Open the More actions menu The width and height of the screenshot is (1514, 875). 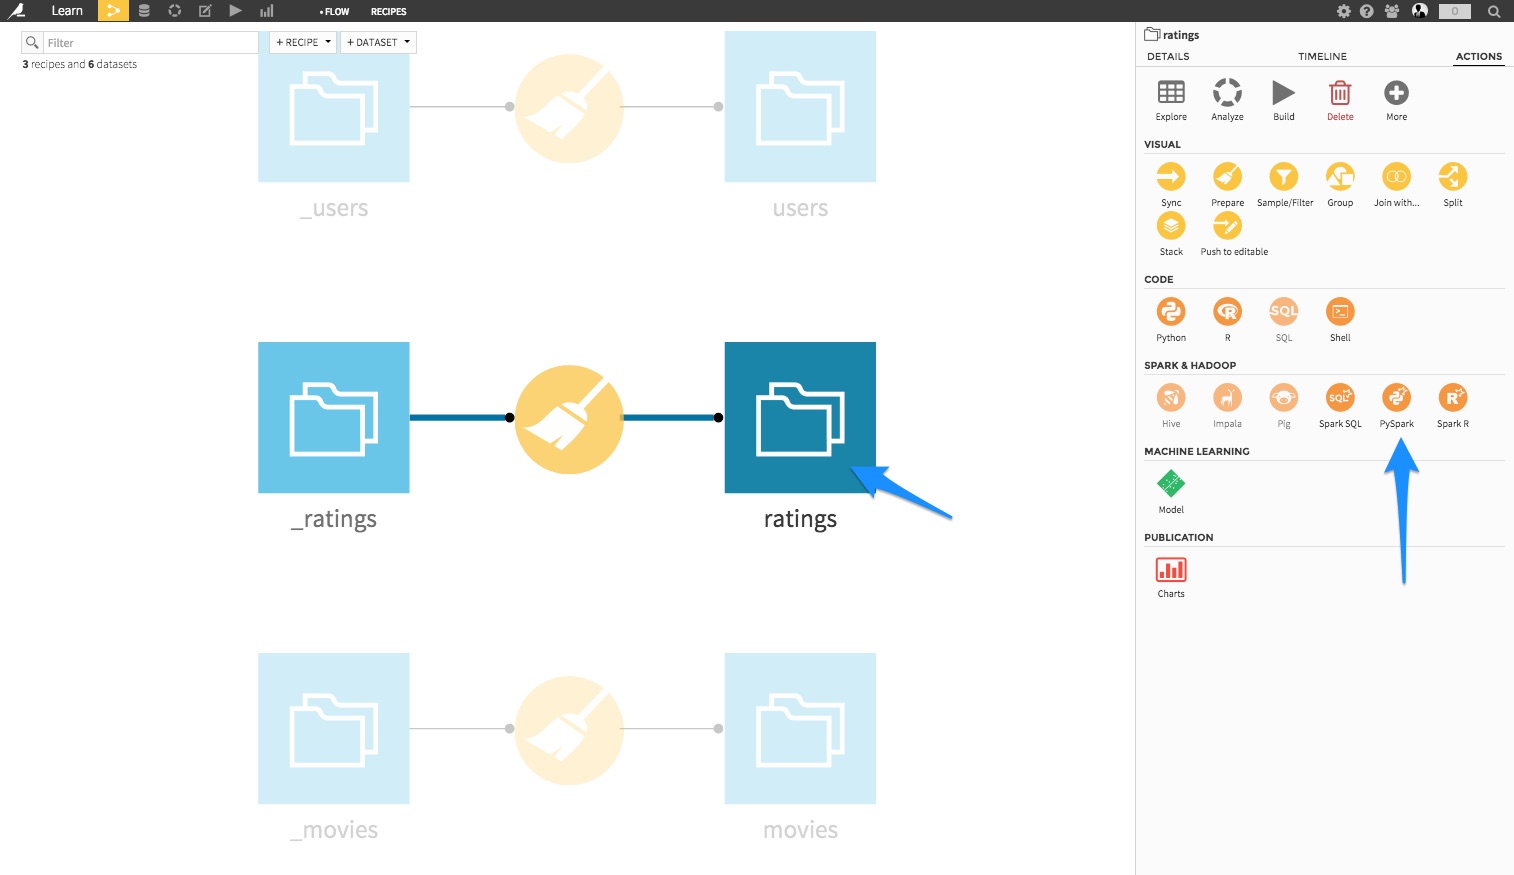[1396, 98]
